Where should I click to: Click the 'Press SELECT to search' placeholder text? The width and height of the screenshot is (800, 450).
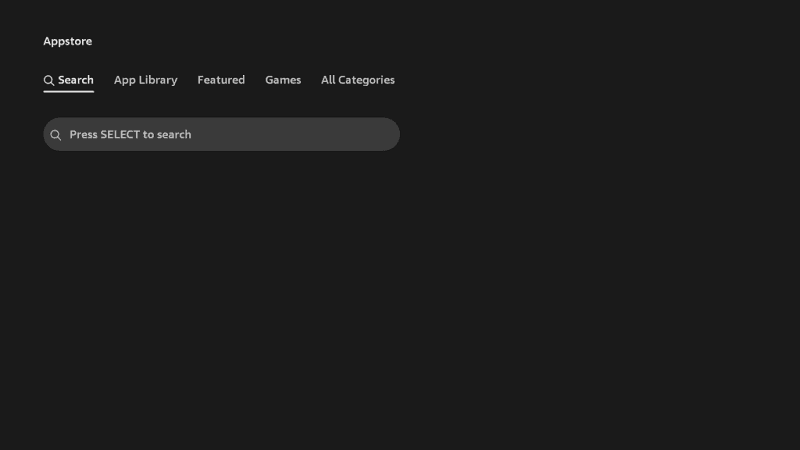click(x=130, y=134)
